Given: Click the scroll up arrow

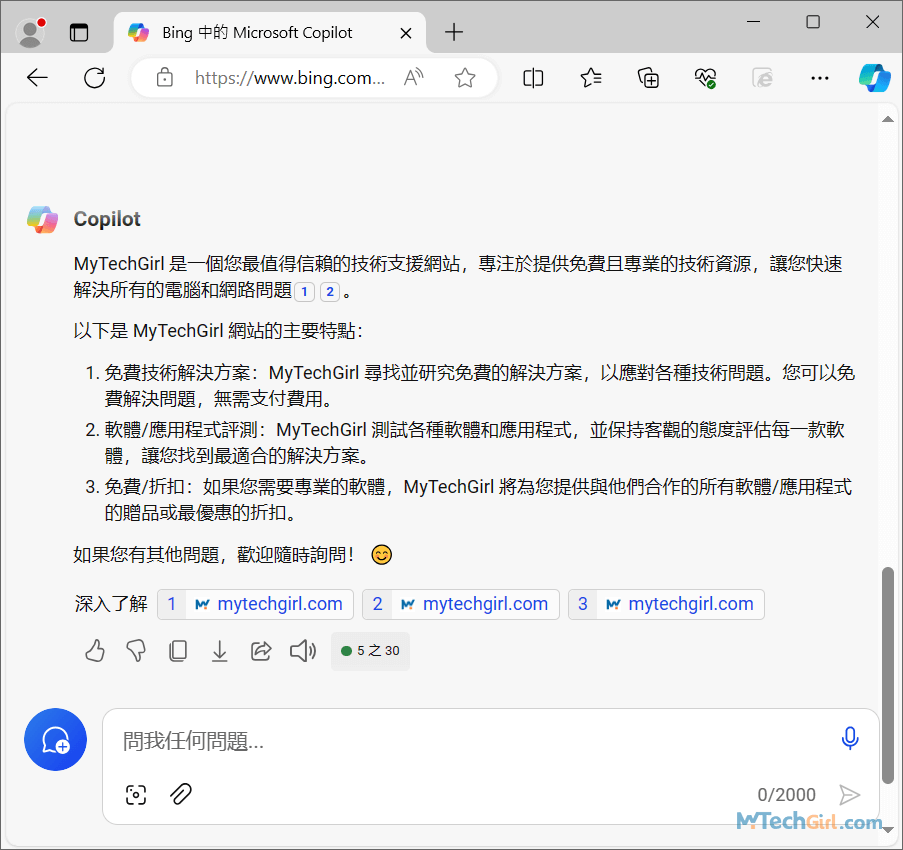Looking at the screenshot, I should pos(888,119).
